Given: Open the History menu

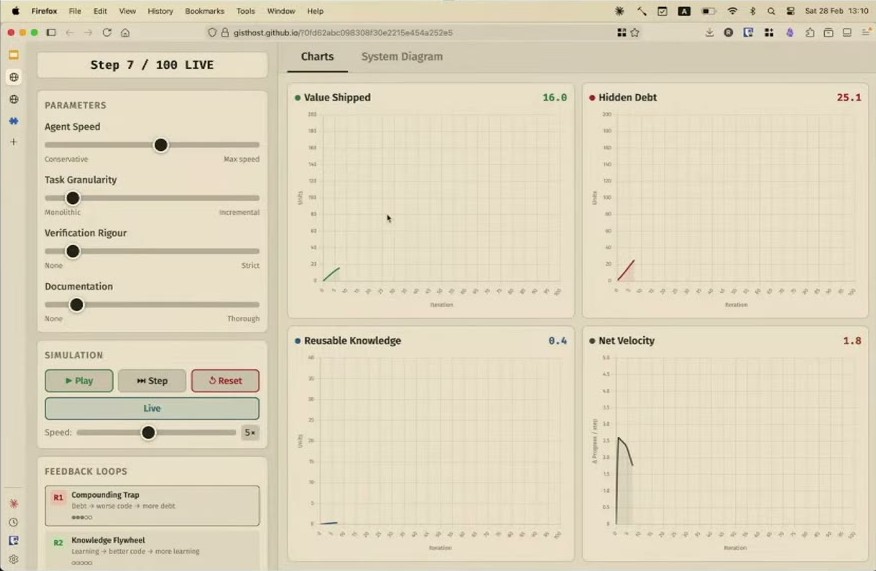Looking at the screenshot, I should (160, 11).
